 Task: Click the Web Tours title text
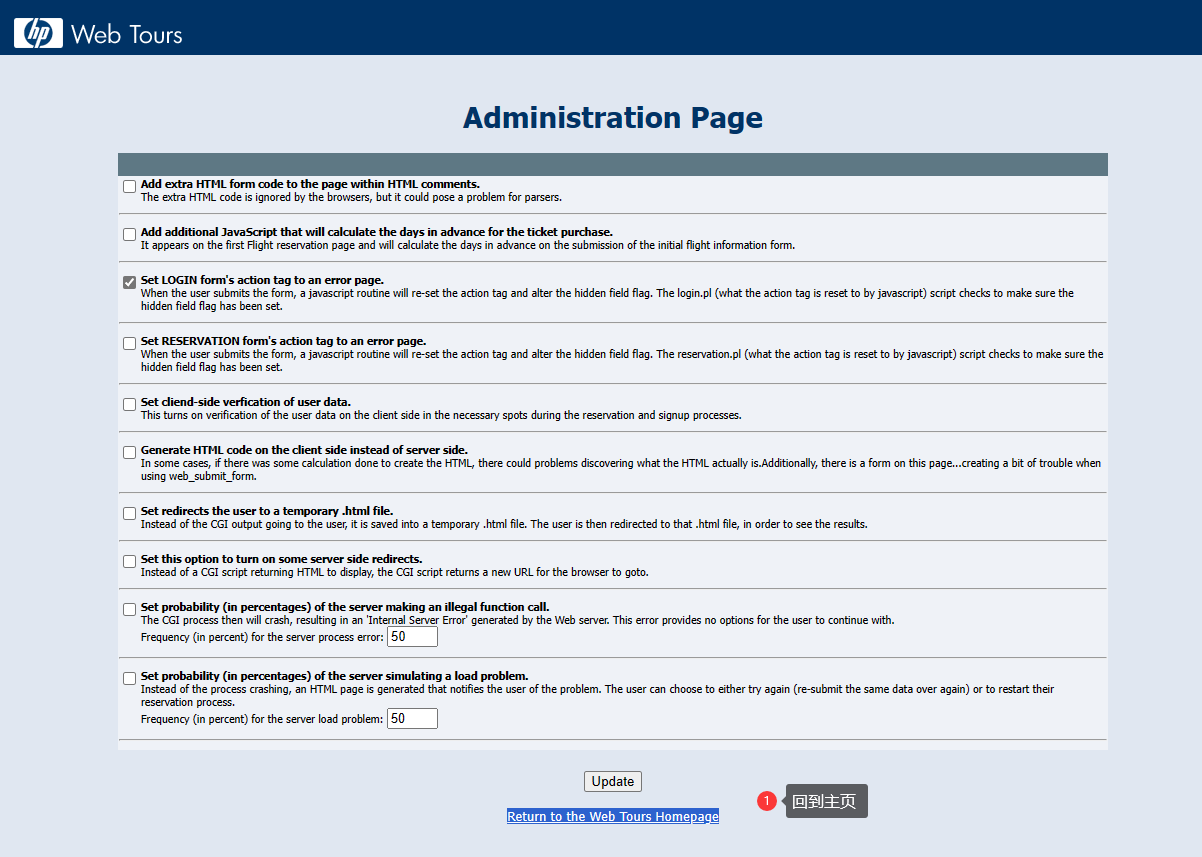pyautogui.click(x=127, y=35)
